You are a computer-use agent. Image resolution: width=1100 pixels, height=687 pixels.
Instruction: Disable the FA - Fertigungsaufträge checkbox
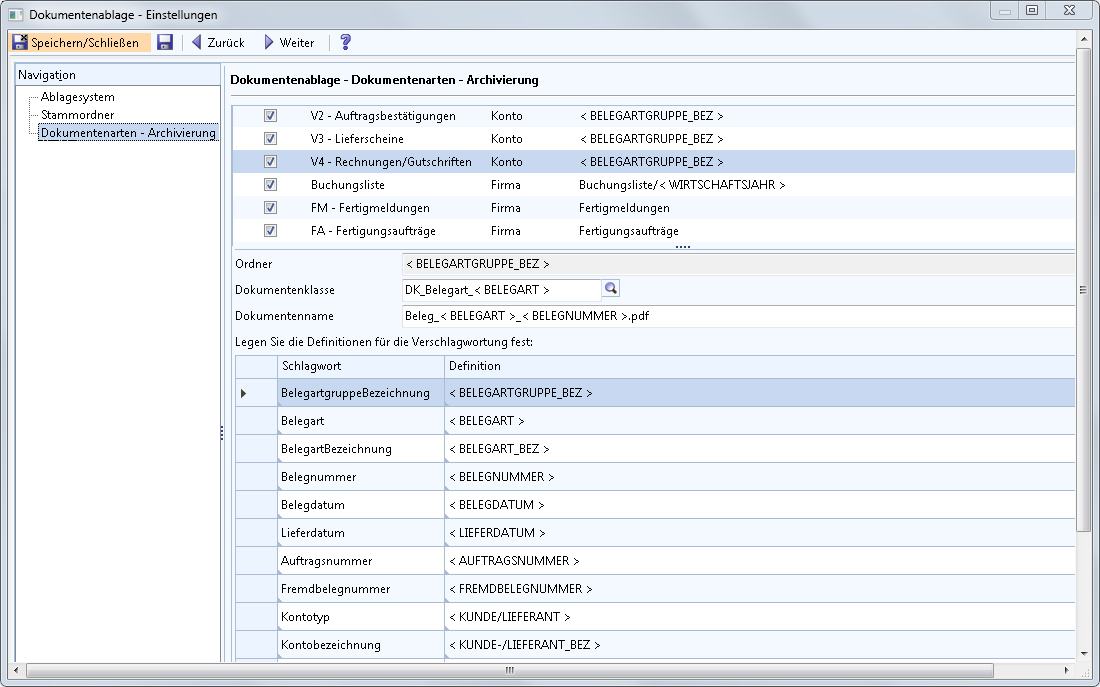[x=270, y=231]
